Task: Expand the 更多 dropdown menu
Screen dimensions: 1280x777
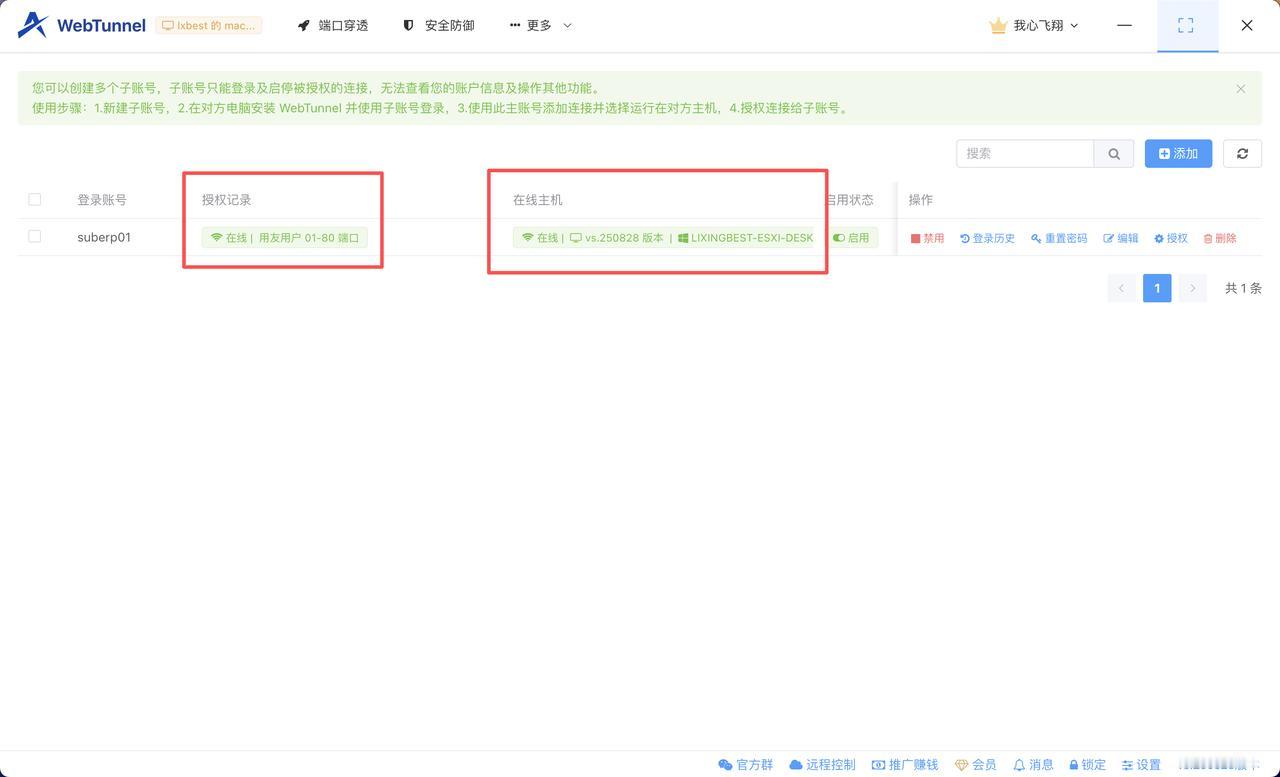Action: [540, 25]
